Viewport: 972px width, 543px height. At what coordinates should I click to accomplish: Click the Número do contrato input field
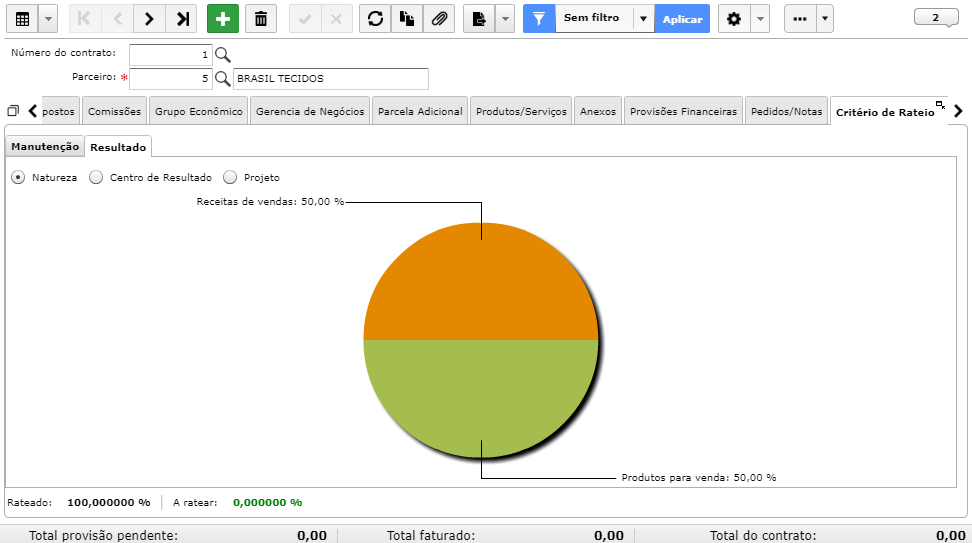tap(170, 55)
